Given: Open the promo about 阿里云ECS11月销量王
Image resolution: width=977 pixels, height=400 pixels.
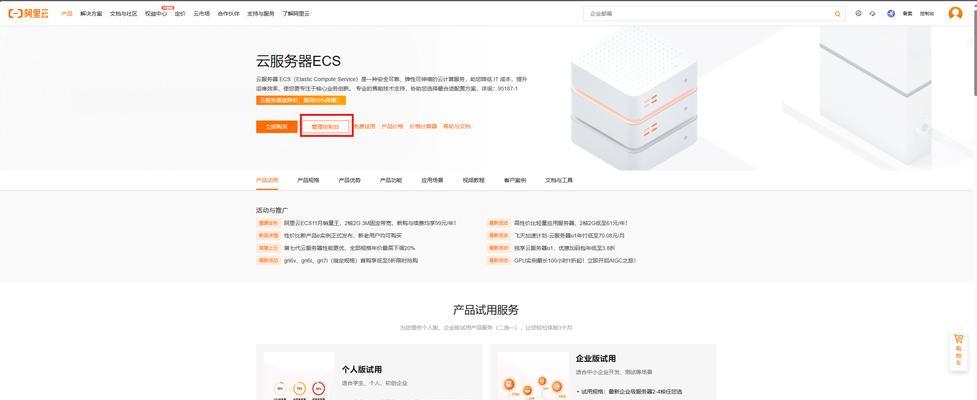Looking at the screenshot, I should coord(370,223).
